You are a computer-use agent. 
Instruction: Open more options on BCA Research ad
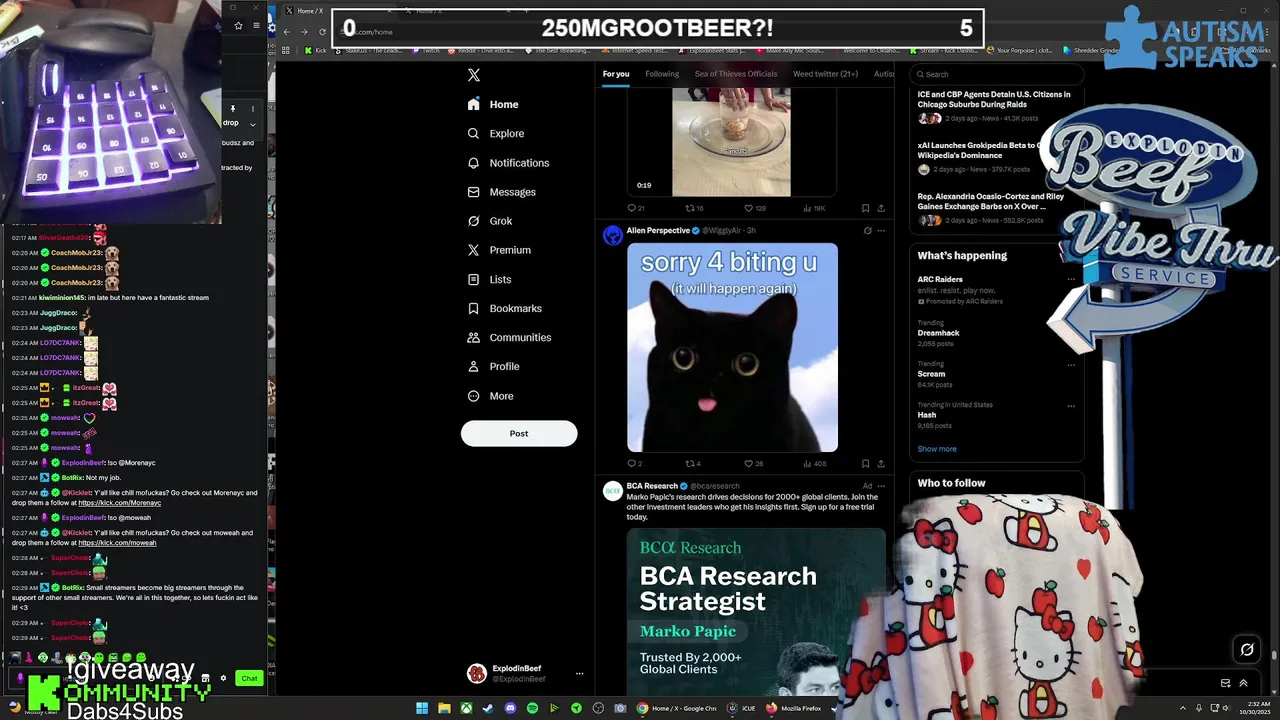pyautogui.click(x=881, y=486)
